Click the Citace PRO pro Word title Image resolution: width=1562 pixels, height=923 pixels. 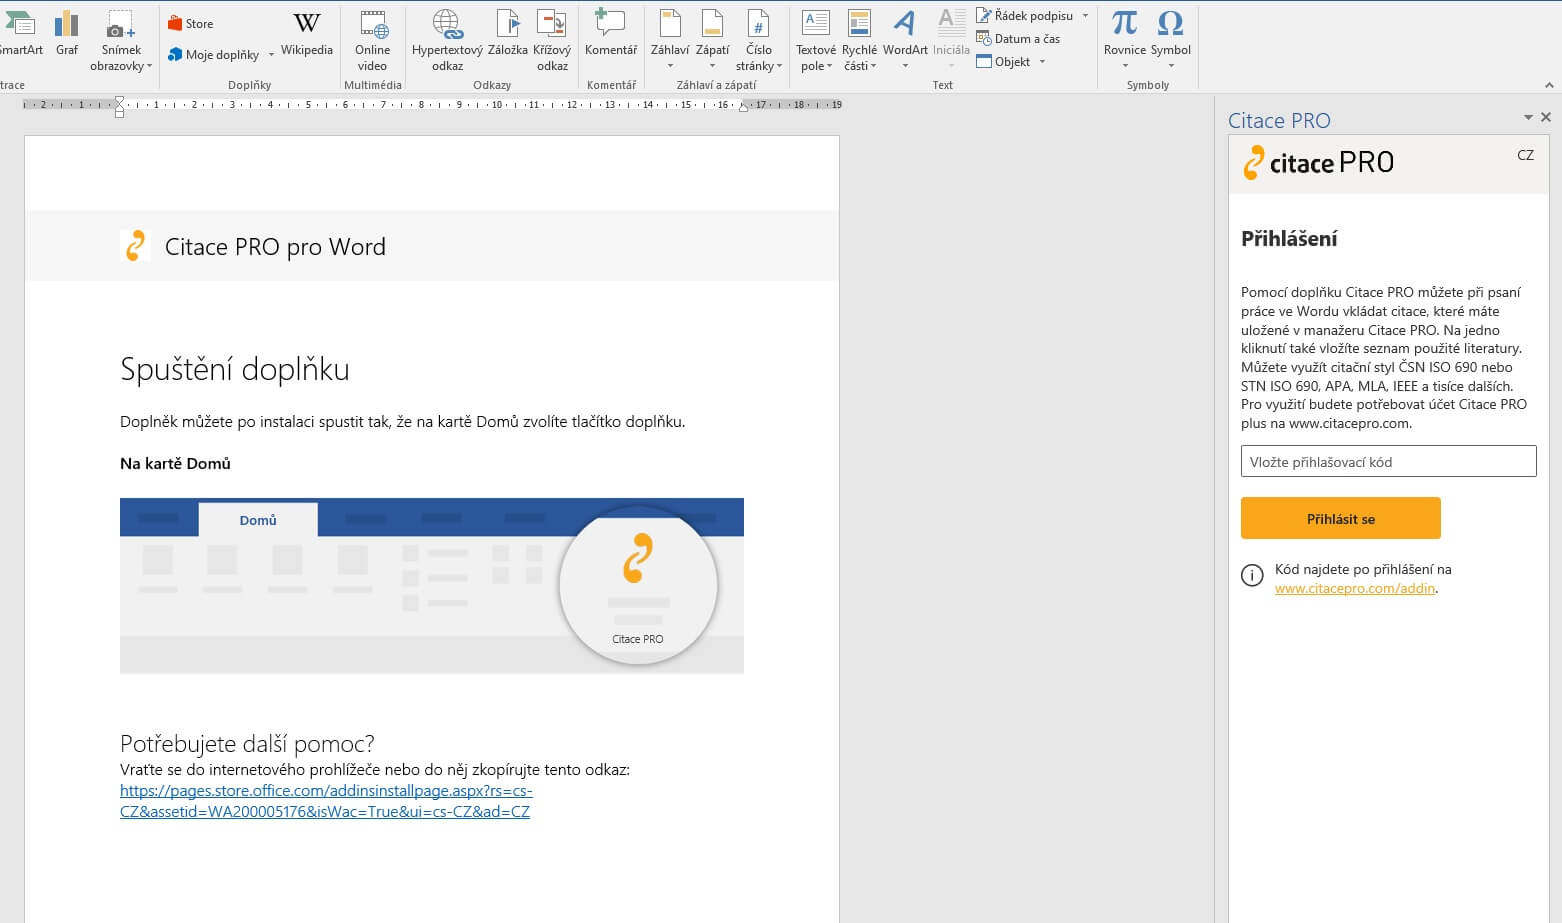[275, 247]
